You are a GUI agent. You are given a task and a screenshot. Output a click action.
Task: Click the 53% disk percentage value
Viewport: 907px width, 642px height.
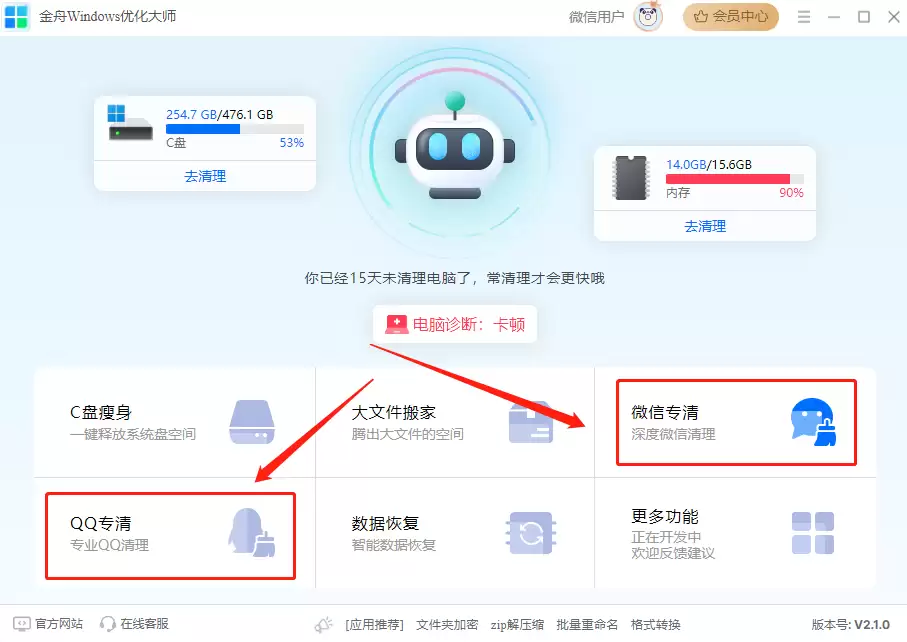click(292, 143)
